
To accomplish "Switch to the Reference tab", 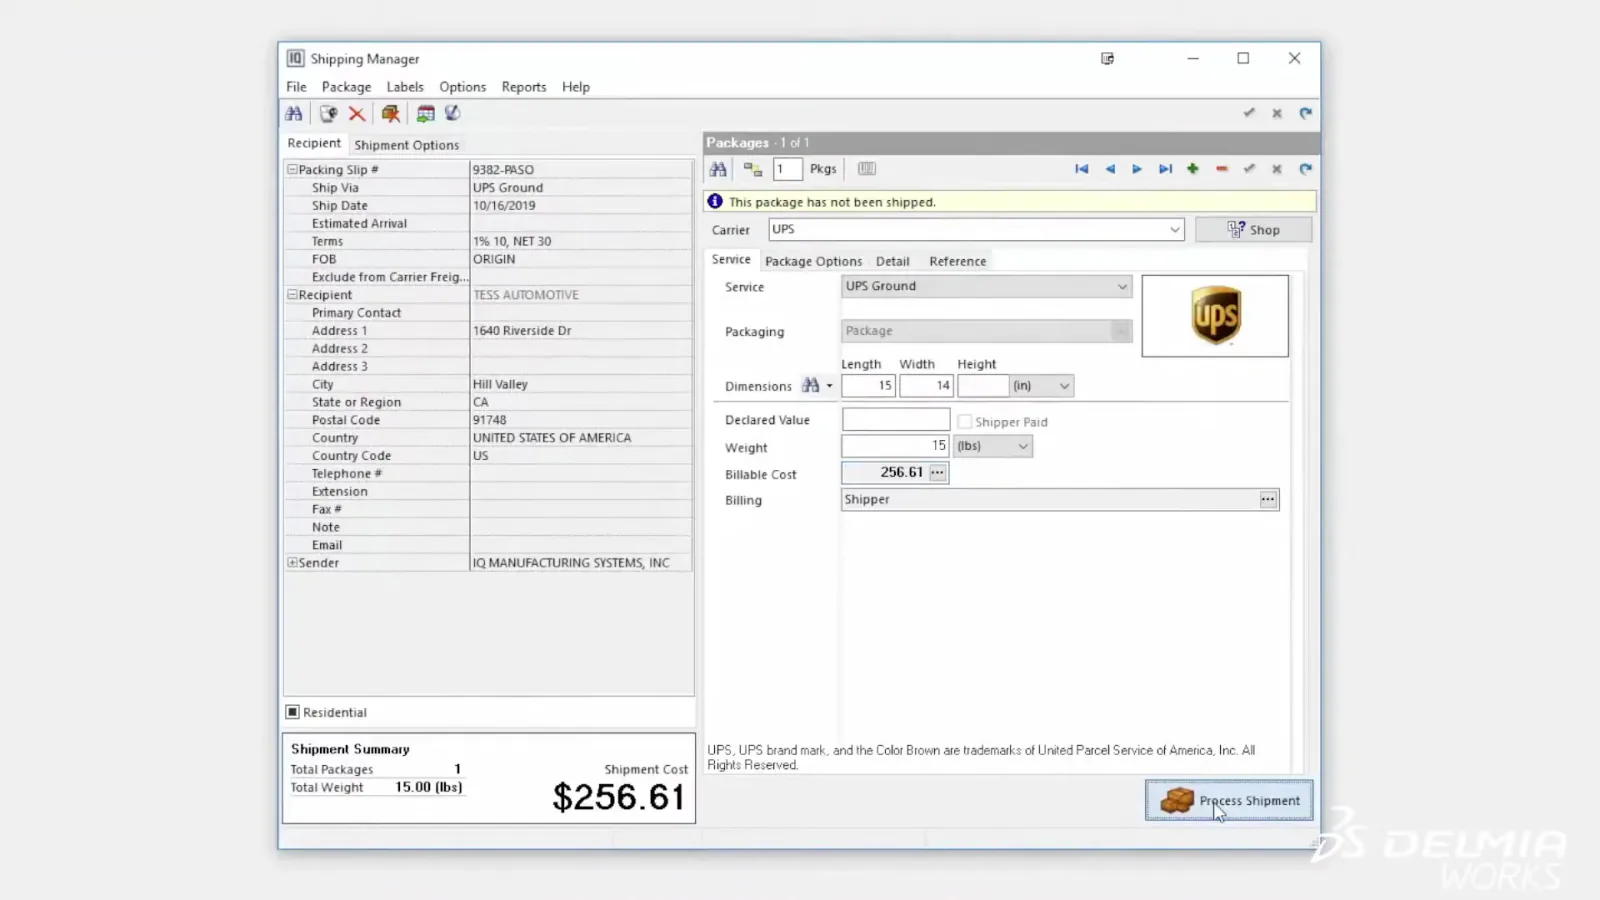I will pos(957,261).
